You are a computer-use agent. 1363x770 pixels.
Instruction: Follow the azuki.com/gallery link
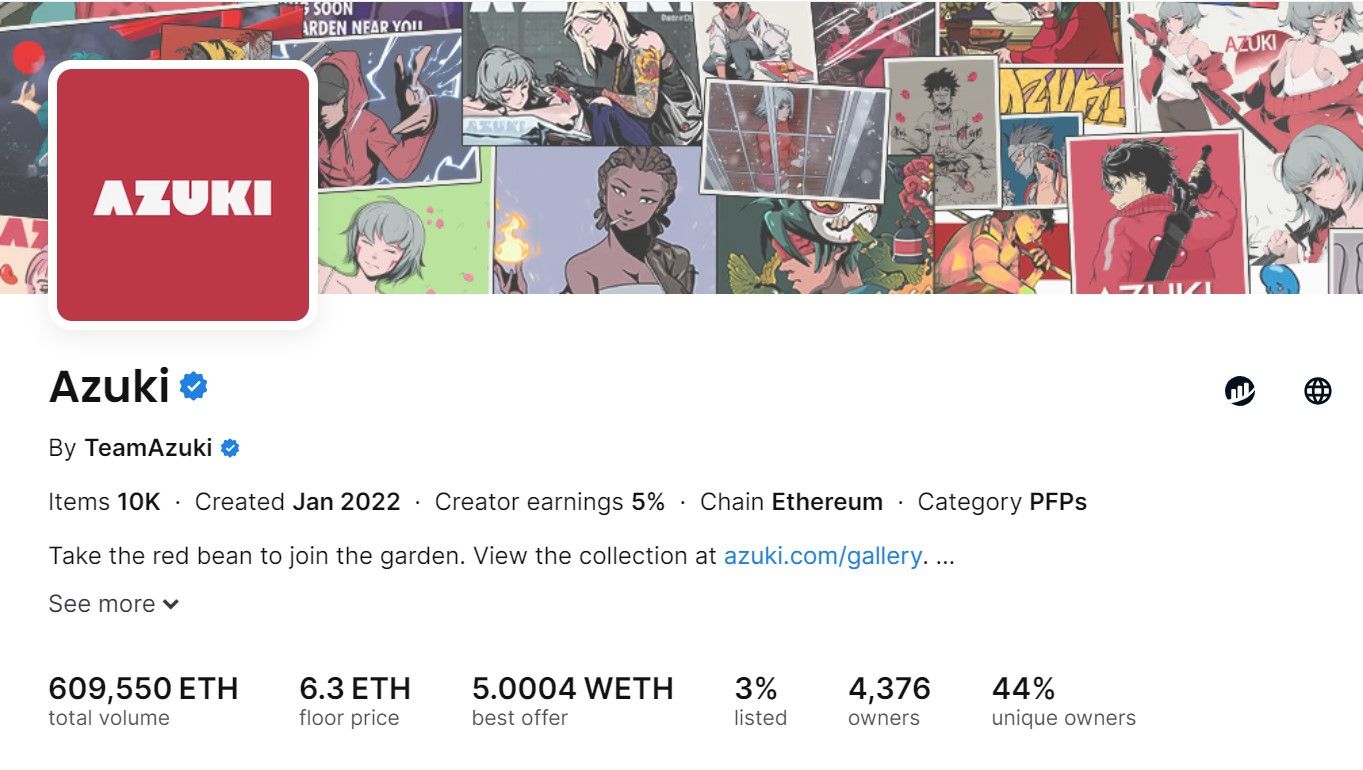tap(822, 555)
